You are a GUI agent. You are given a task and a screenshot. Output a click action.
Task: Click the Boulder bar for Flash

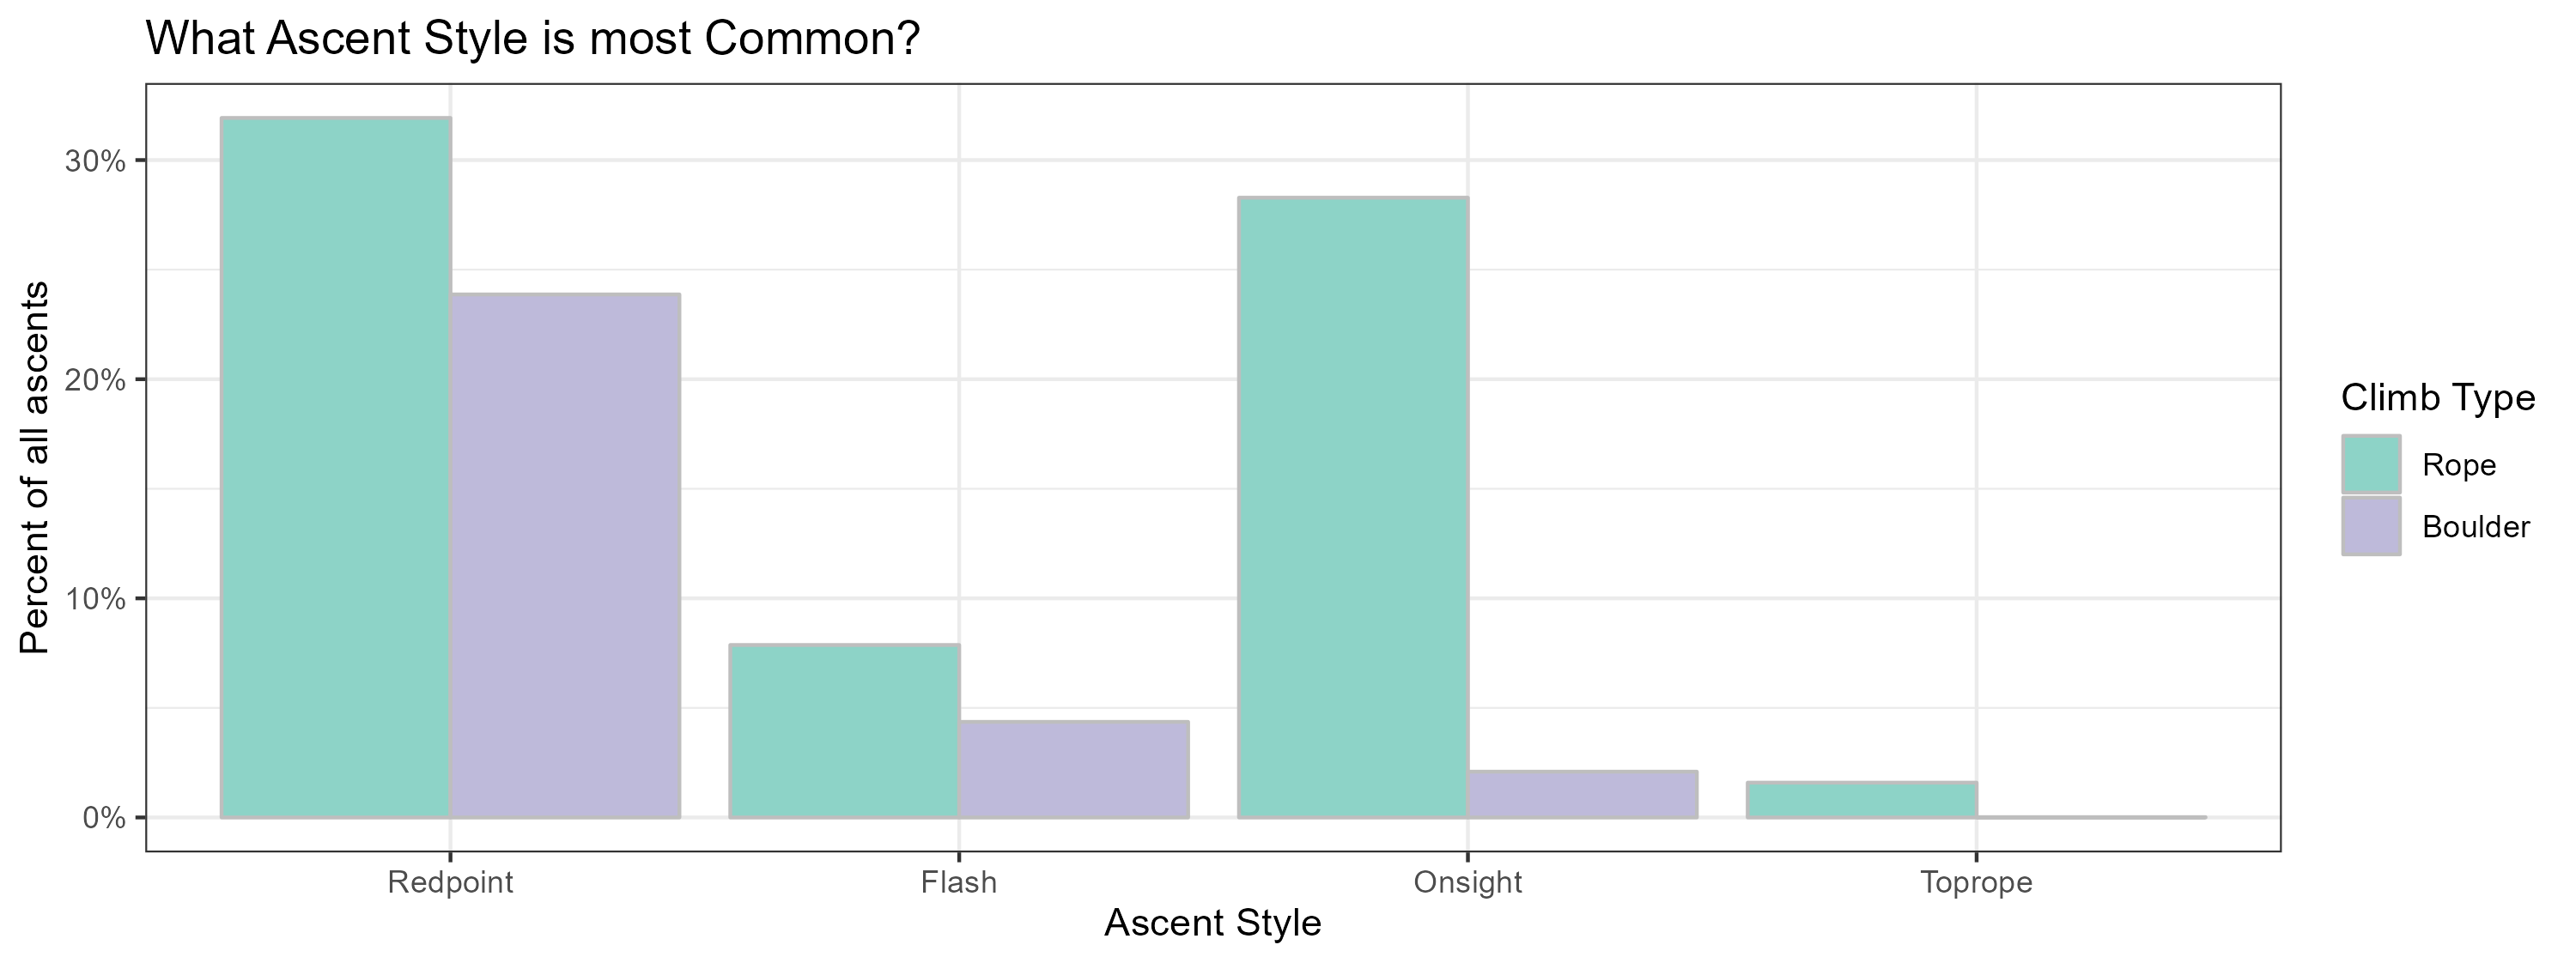click(1074, 769)
